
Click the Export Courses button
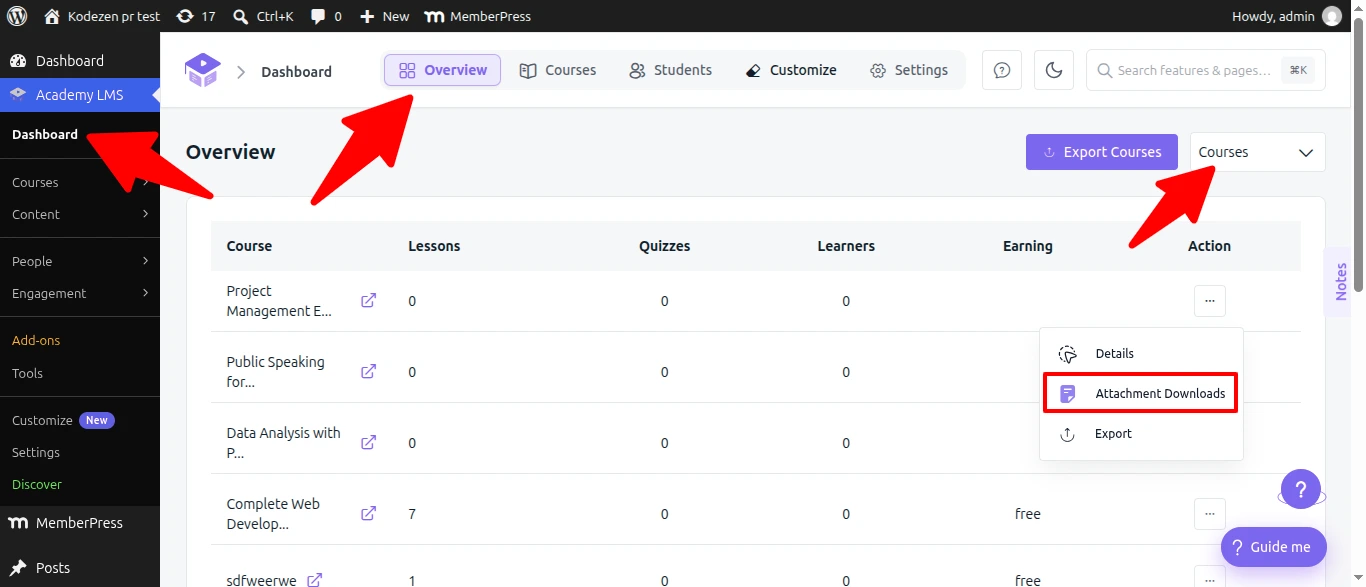1101,152
